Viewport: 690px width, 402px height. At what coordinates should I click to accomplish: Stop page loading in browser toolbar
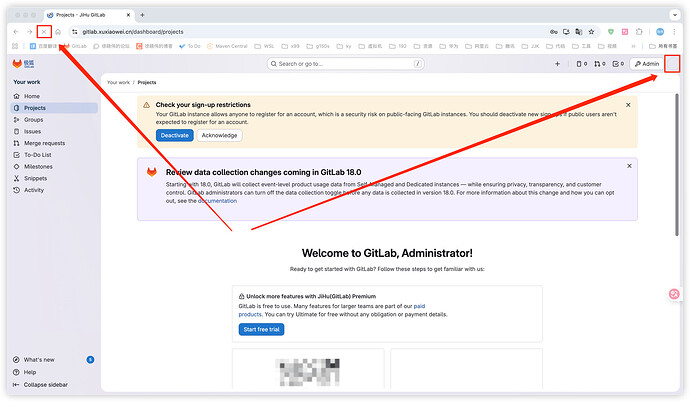[44, 32]
